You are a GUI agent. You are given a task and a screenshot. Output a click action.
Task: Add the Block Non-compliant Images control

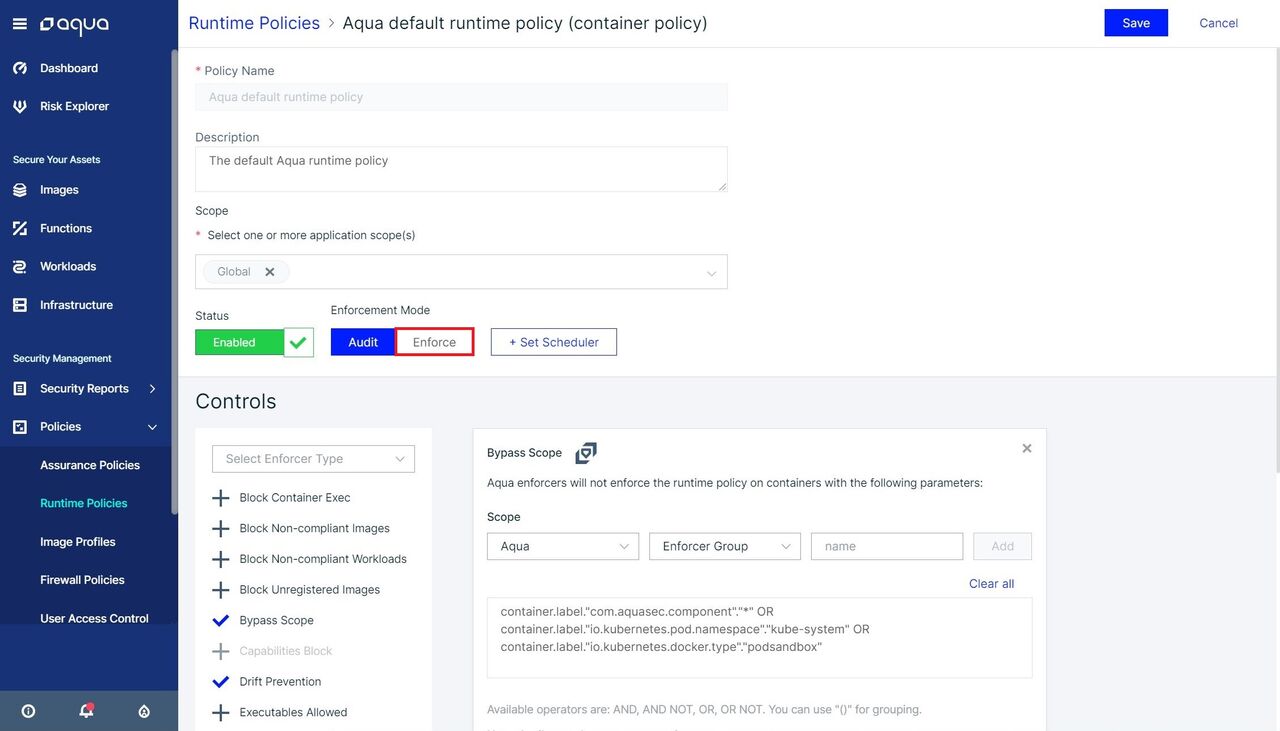point(221,529)
